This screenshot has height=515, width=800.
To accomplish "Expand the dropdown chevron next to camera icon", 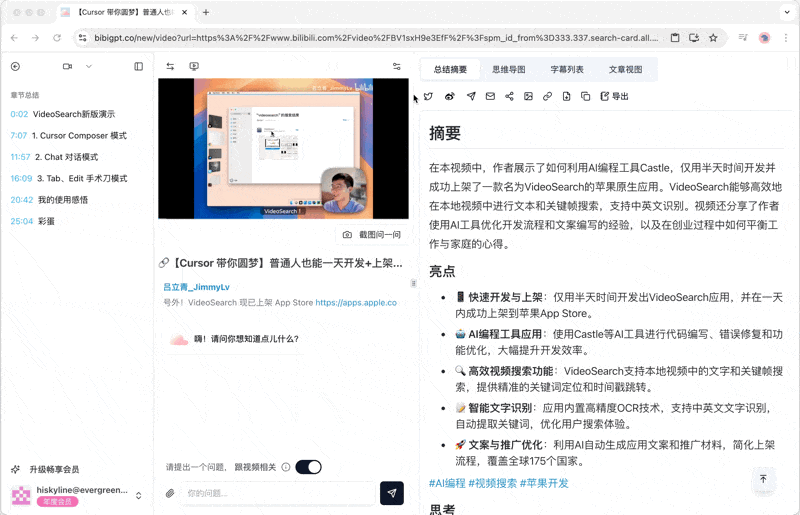I will (x=89, y=66).
